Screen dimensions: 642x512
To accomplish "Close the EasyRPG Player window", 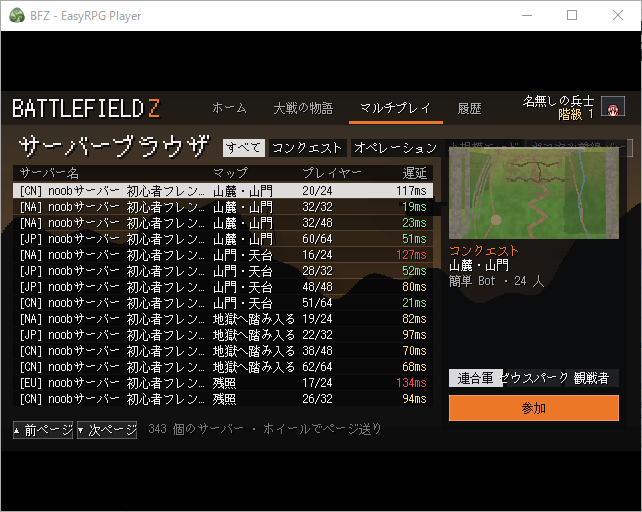I will pos(618,16).
